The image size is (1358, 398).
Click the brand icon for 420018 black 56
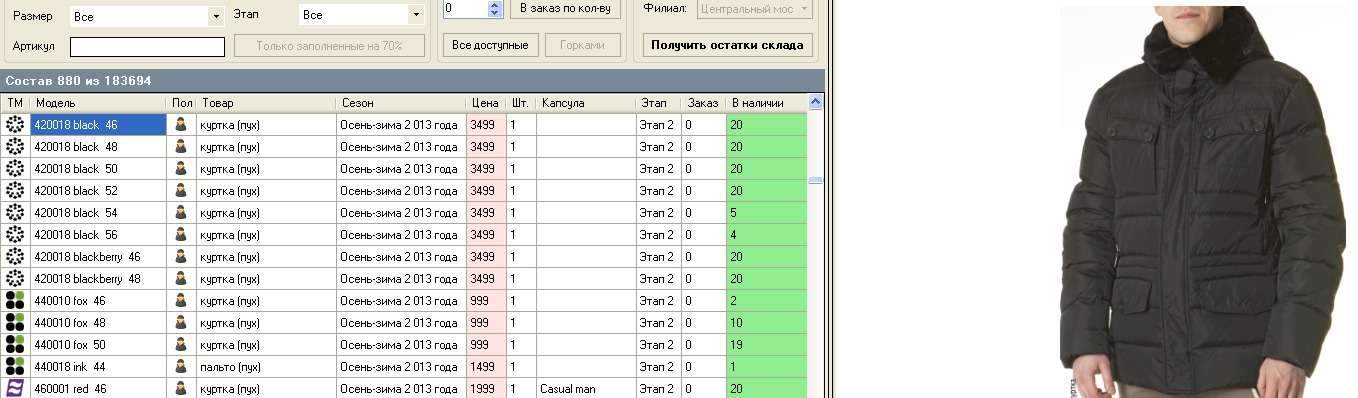pos(15,235)
